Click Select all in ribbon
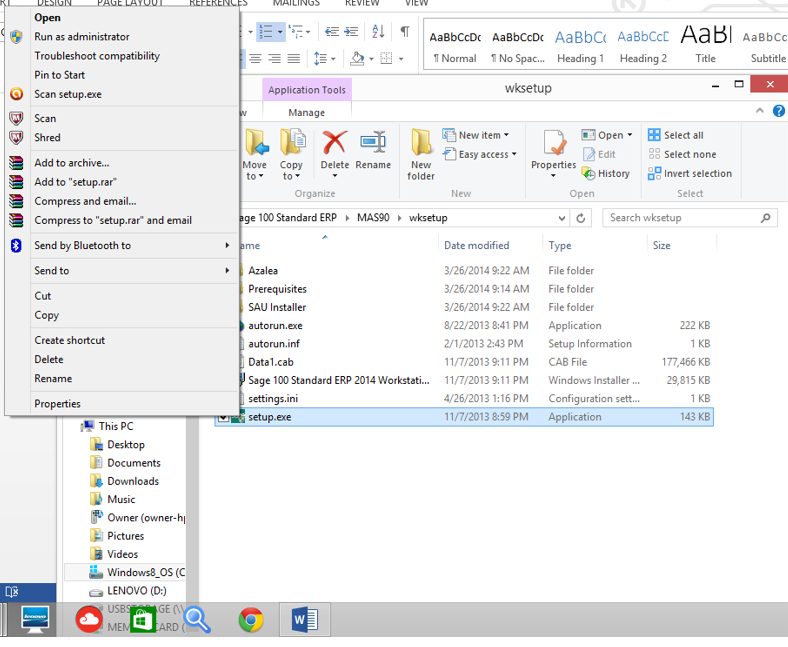Image resolution: width=788 pixels, height=647 pixels. [675, 135]
